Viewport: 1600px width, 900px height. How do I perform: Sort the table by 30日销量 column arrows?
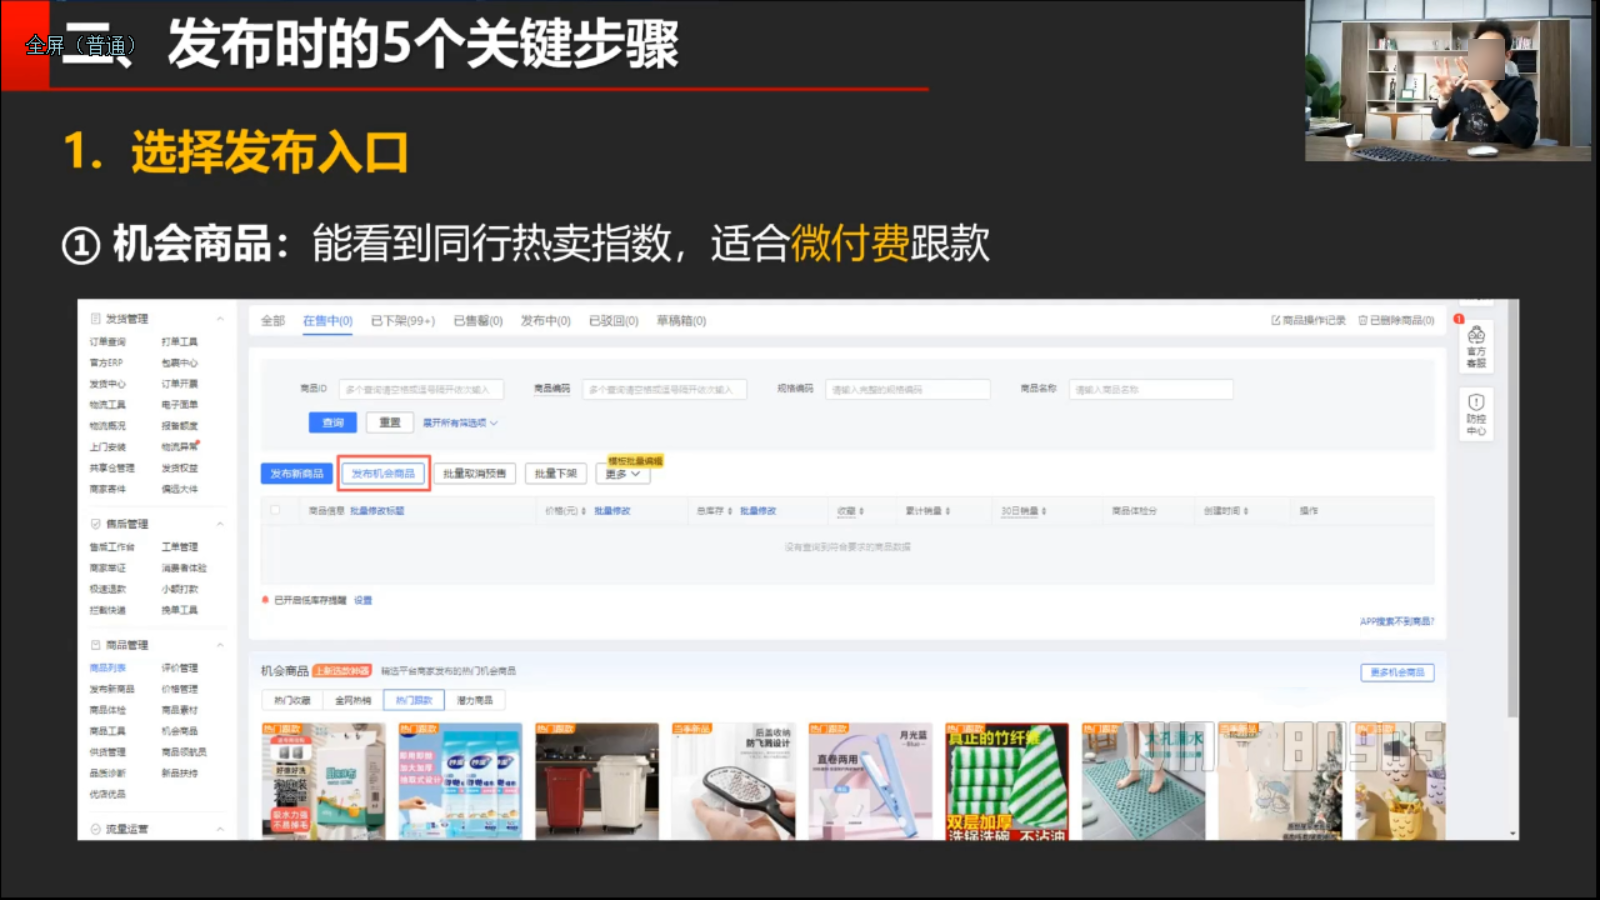pos(1044,511)
